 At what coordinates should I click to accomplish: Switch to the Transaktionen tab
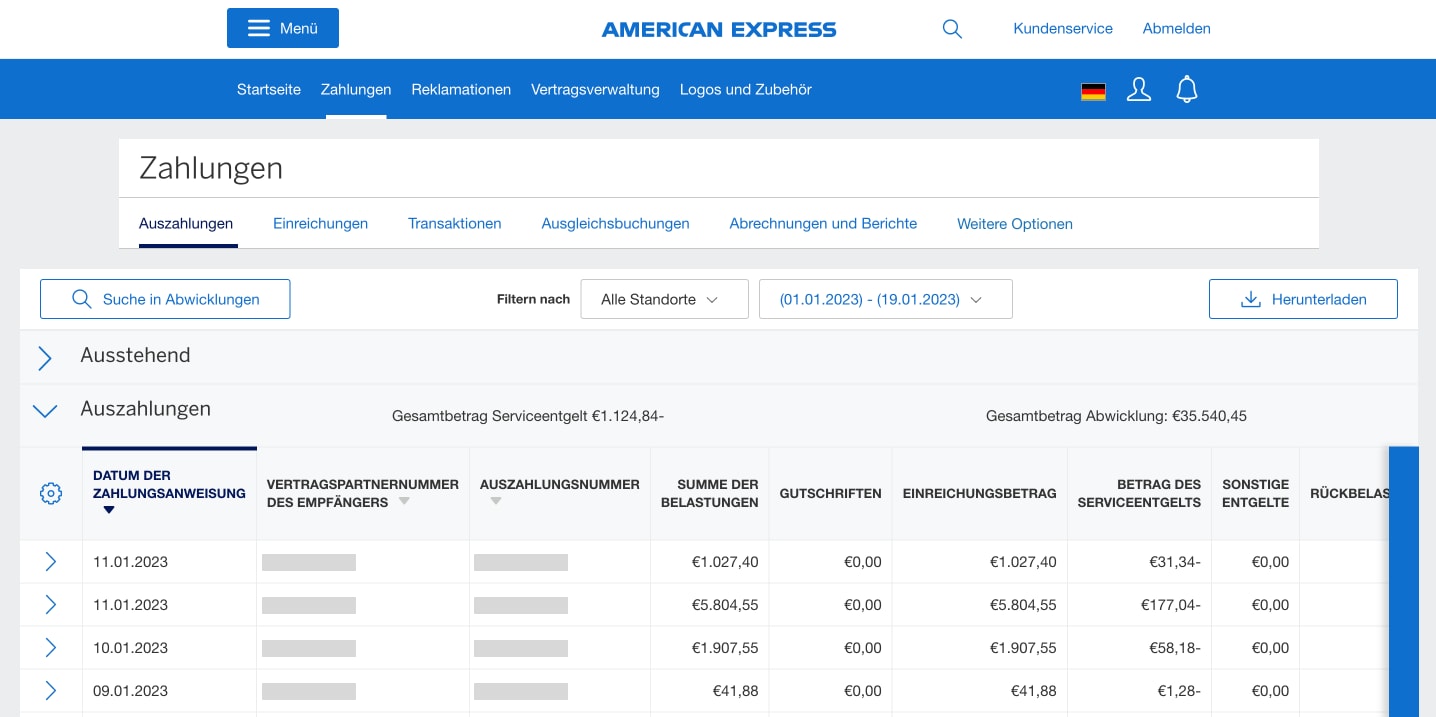click(x=454, y=223)
